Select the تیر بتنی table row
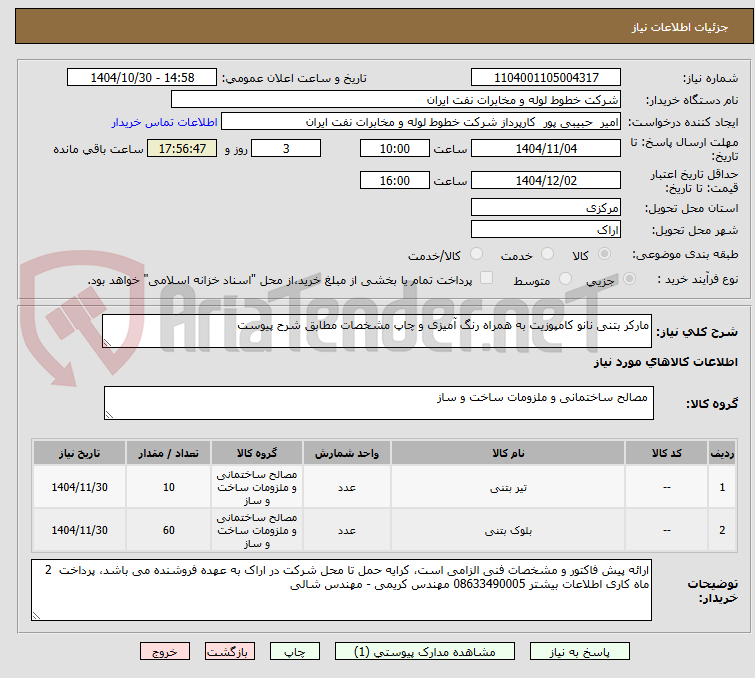 point(384,487)
